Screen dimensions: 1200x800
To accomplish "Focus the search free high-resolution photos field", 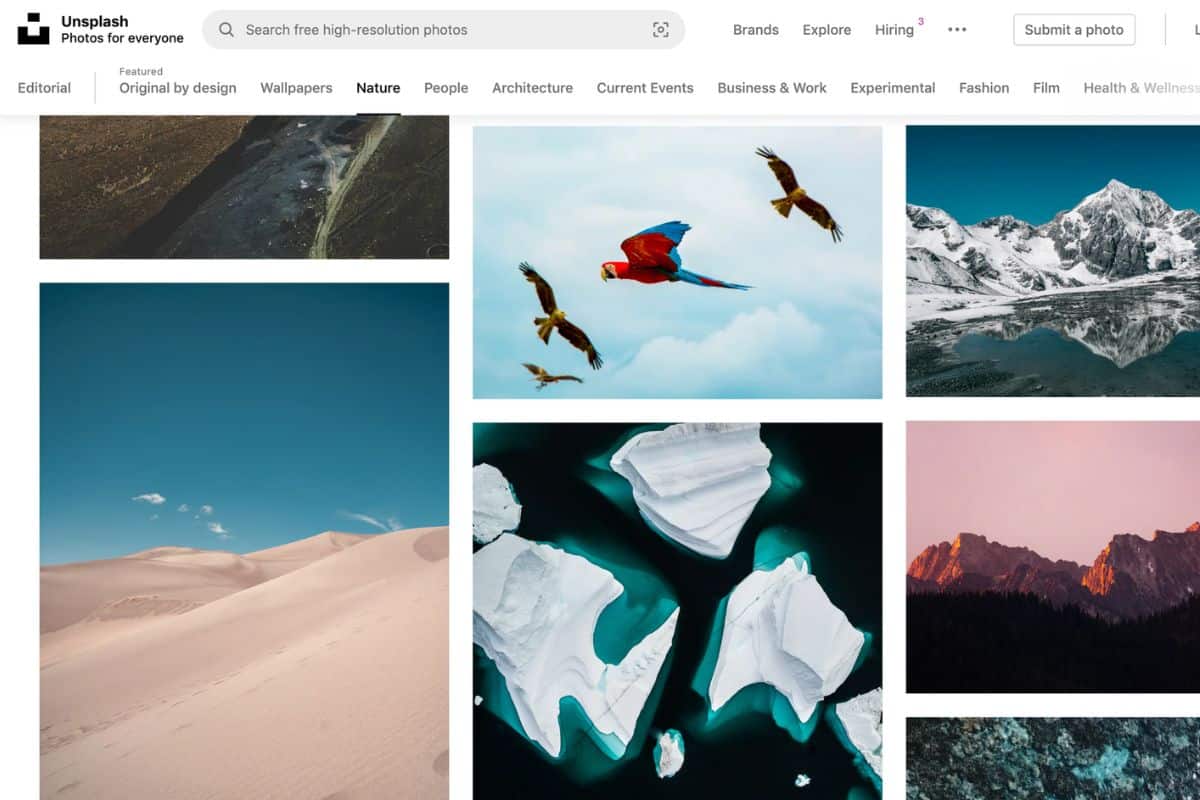I will point(443,30).
